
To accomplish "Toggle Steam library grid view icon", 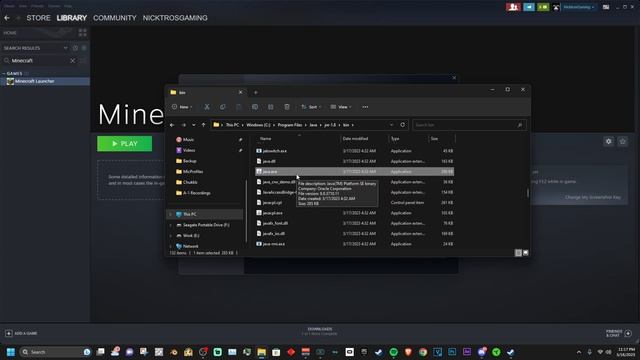I will coord(82,33).
